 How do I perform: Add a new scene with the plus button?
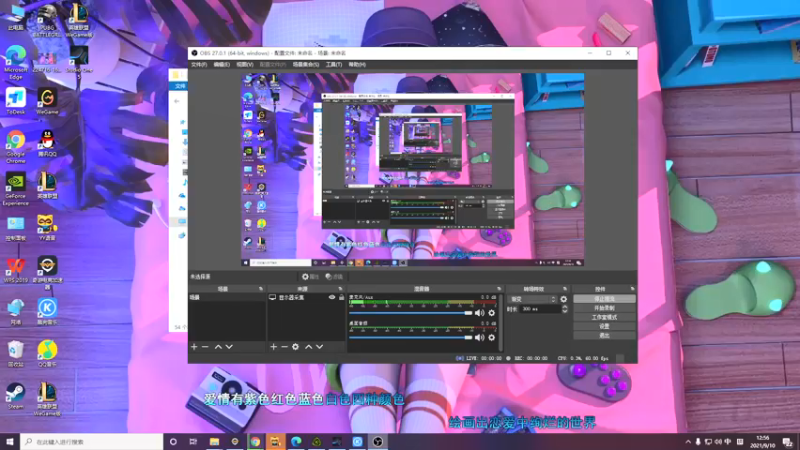tap(194, 347)
